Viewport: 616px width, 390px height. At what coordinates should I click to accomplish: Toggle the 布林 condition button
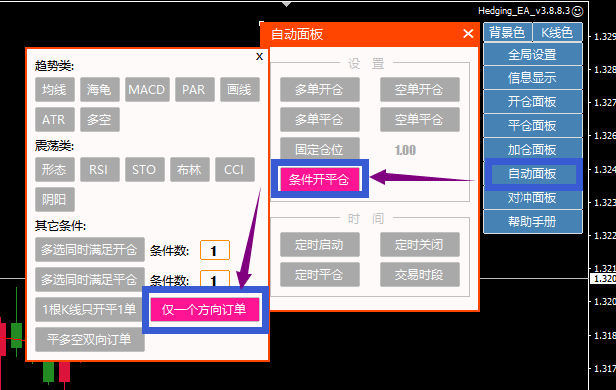pos(189,170)
